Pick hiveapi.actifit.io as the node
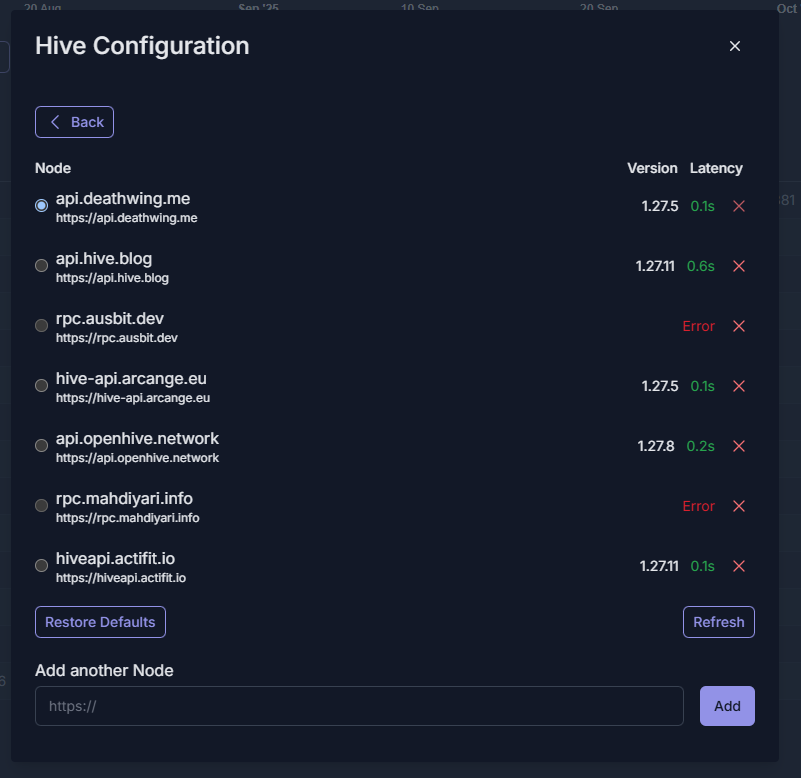 pyautogui.click(x=41, y=566)
